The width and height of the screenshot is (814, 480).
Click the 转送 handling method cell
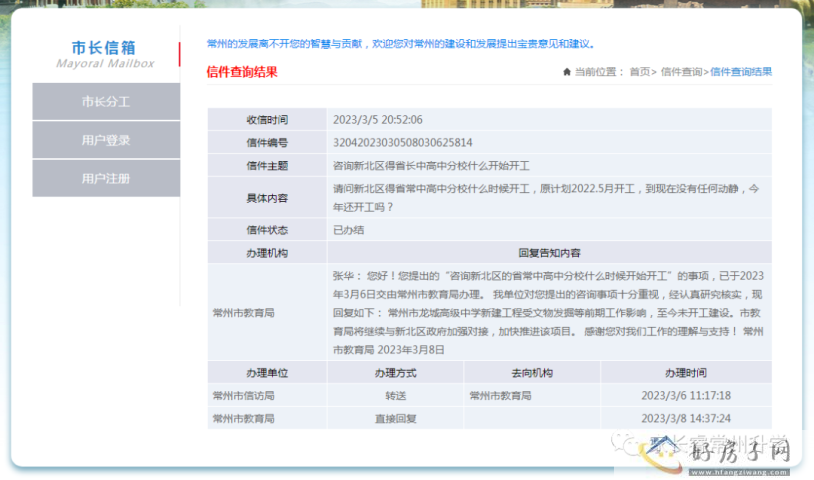tap(396, 396)
